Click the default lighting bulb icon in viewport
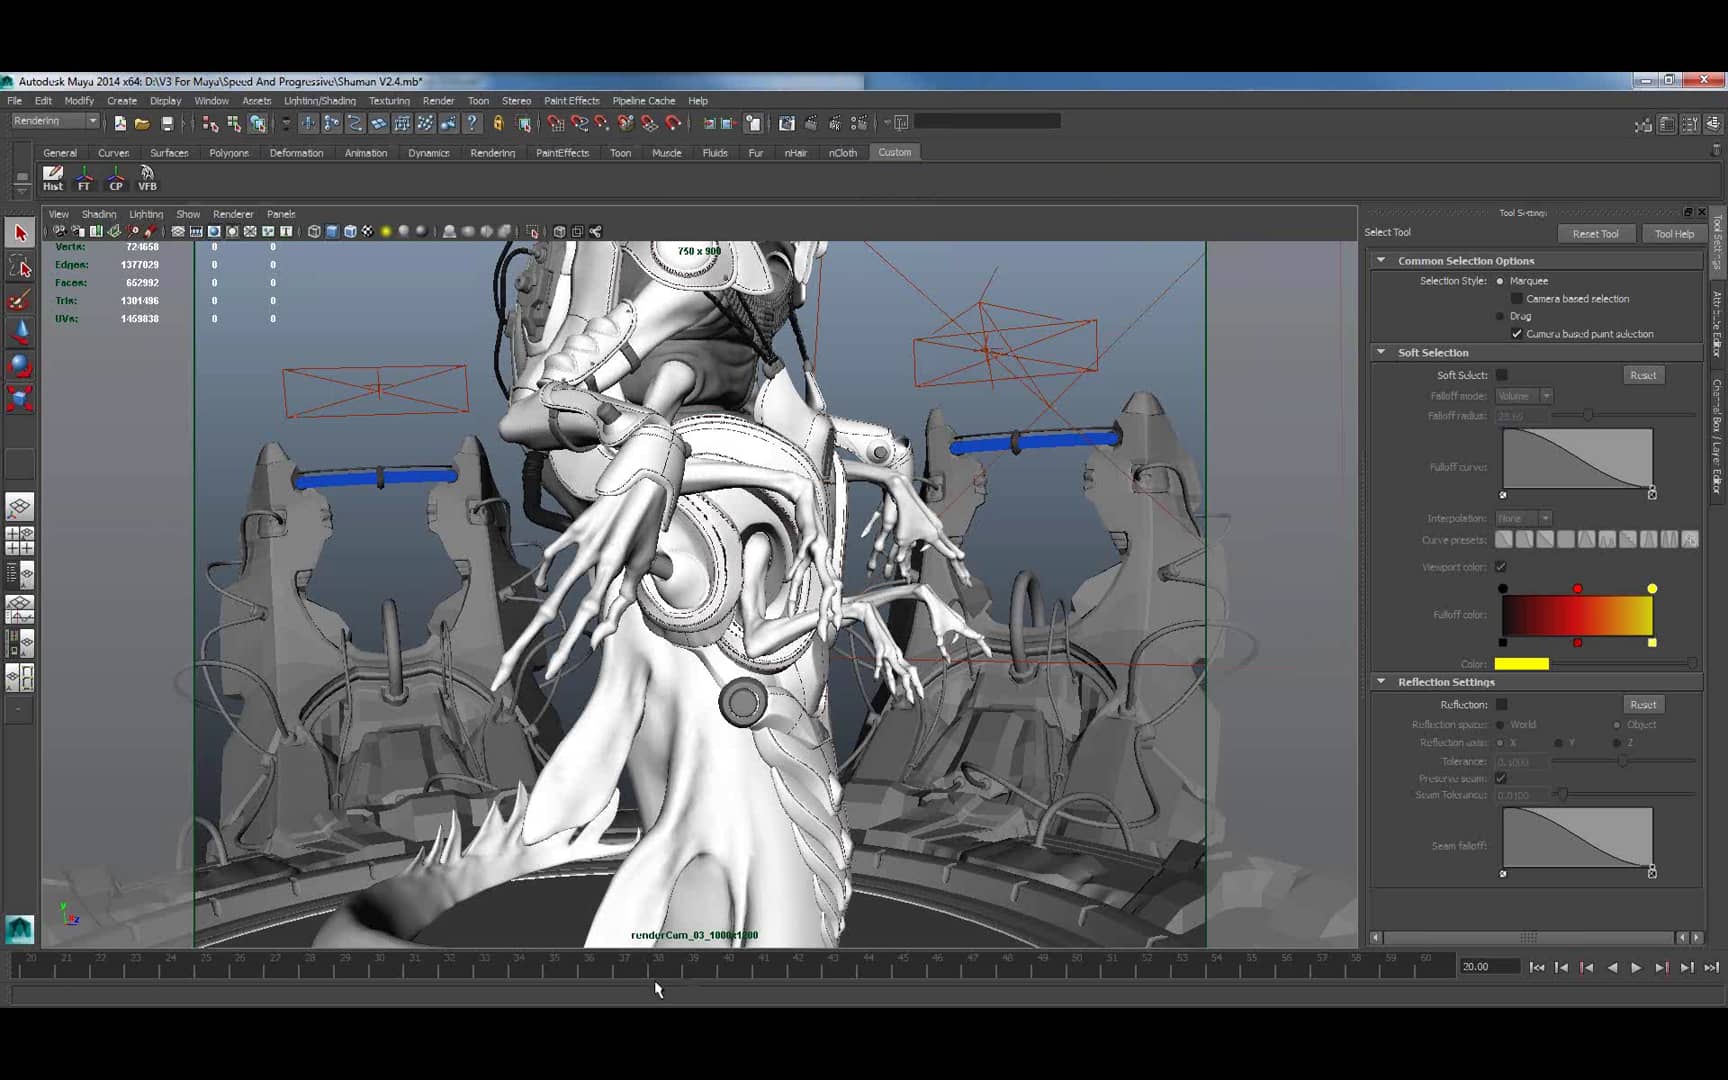Viewport: 1728px width, 1080px height. 385,231
